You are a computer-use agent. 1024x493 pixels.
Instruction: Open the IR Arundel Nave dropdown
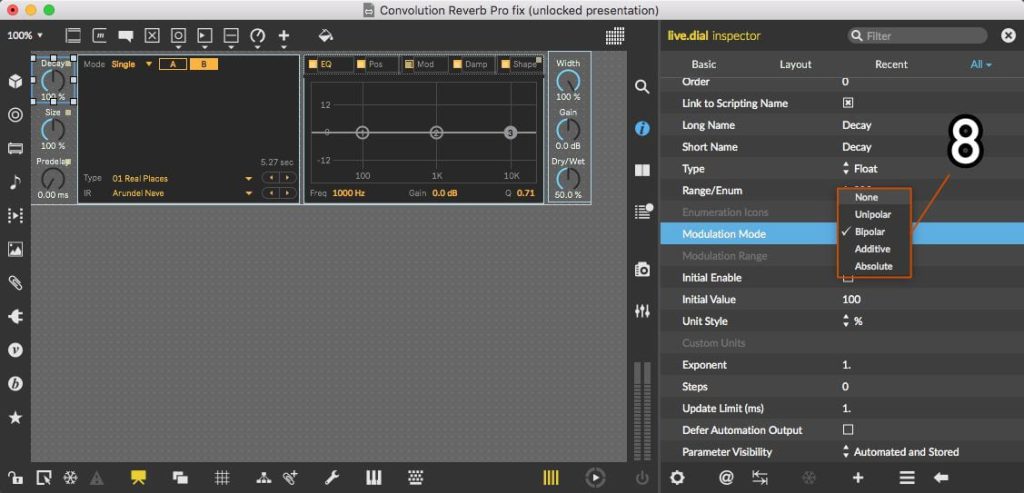click(182, 193)
